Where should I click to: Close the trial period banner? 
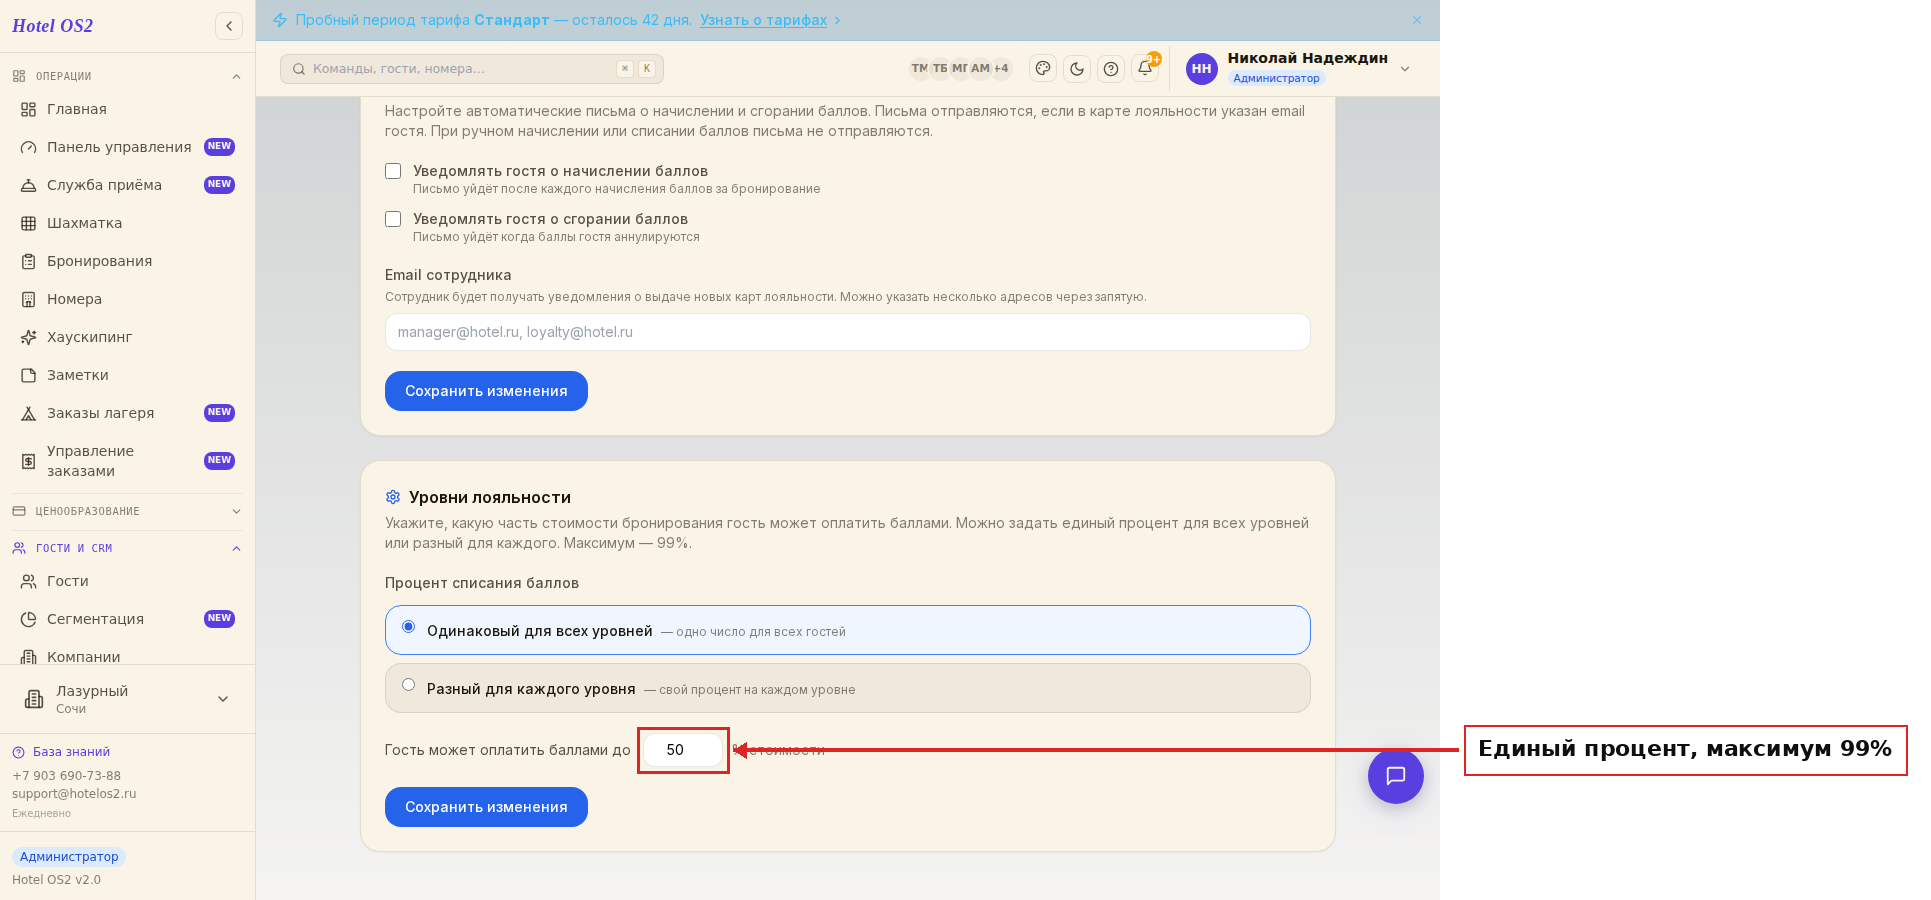(1417, 20)
